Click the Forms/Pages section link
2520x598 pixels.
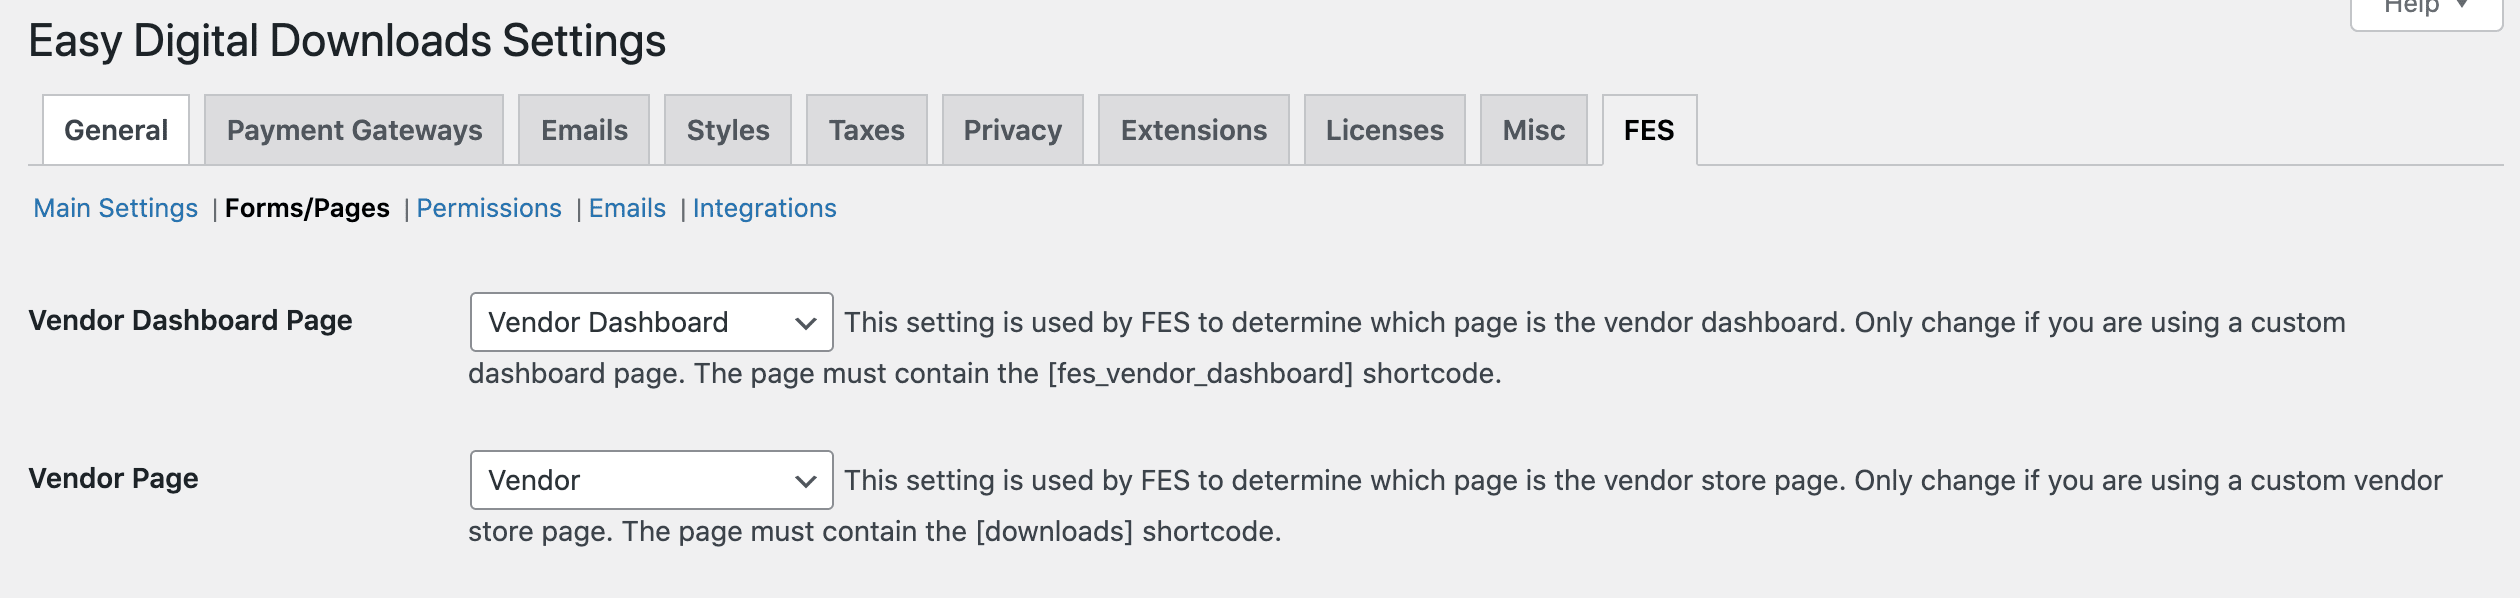click(307, 208)
